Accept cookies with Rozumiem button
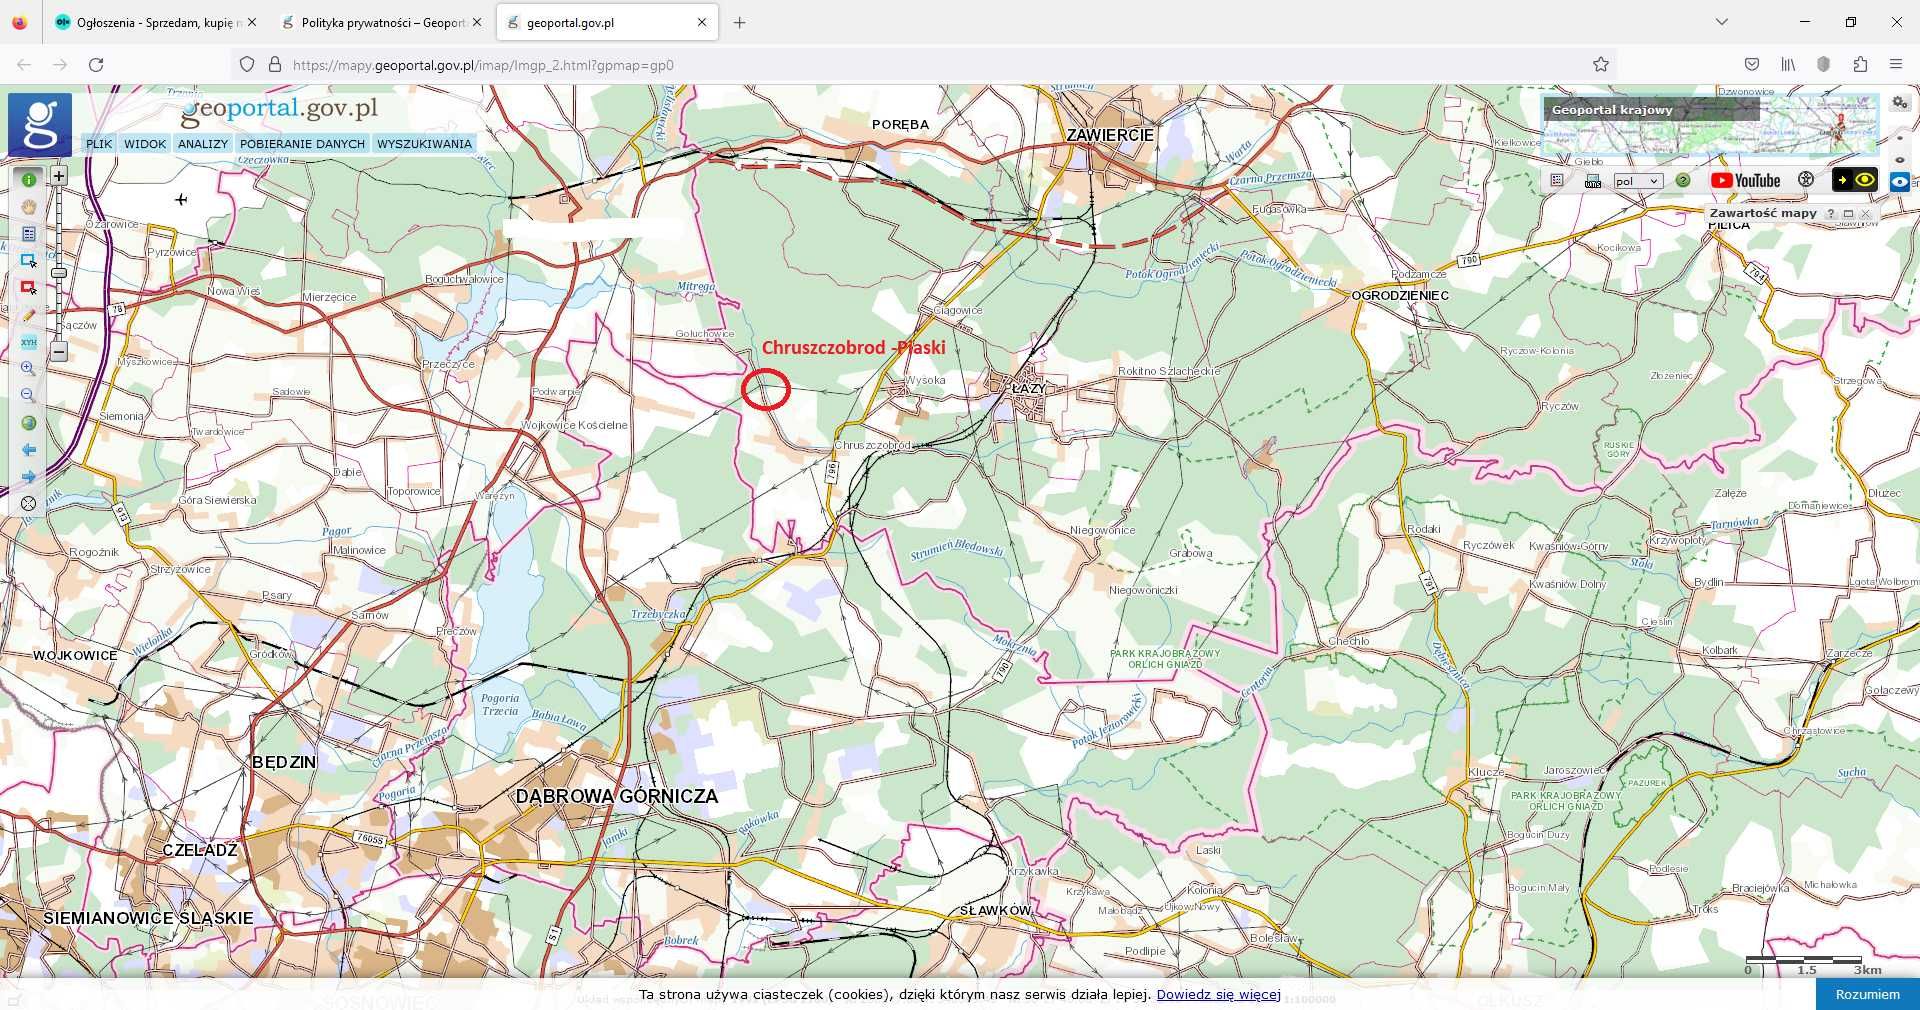1920x1010 pixels. click(x=1867, y=994)
